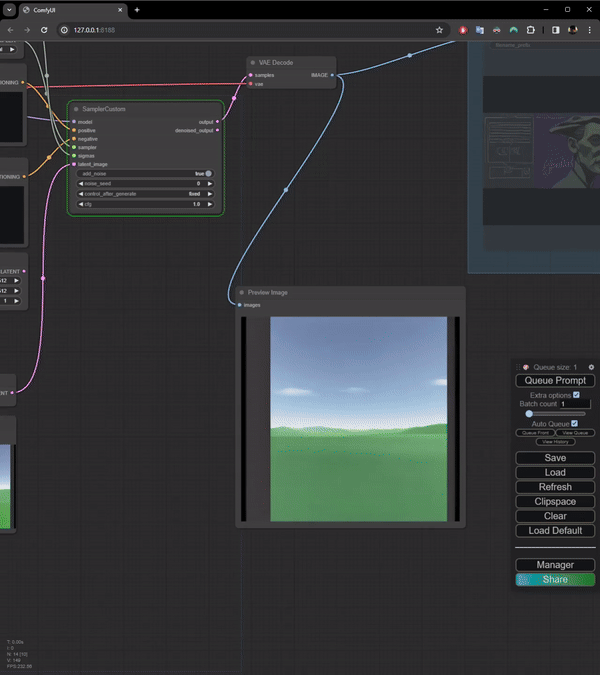The width and height of the screenshot is (600, 675).
Task: Select next control_after_generate option
Action: click(210, 194)
